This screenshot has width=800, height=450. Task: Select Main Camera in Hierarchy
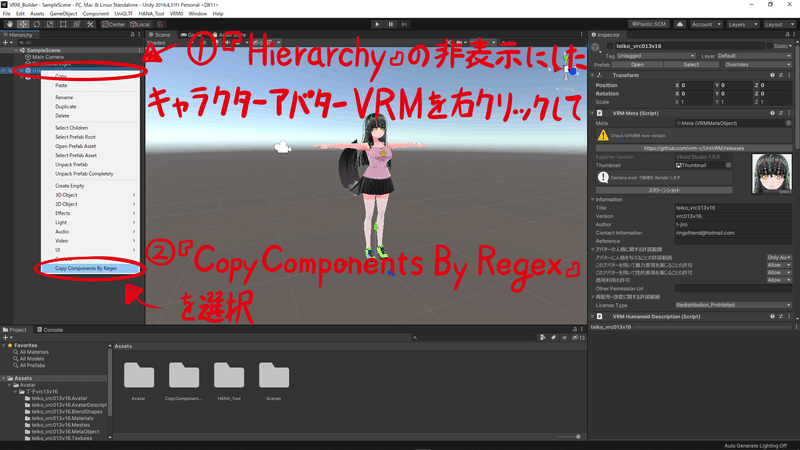pos(48,57)
